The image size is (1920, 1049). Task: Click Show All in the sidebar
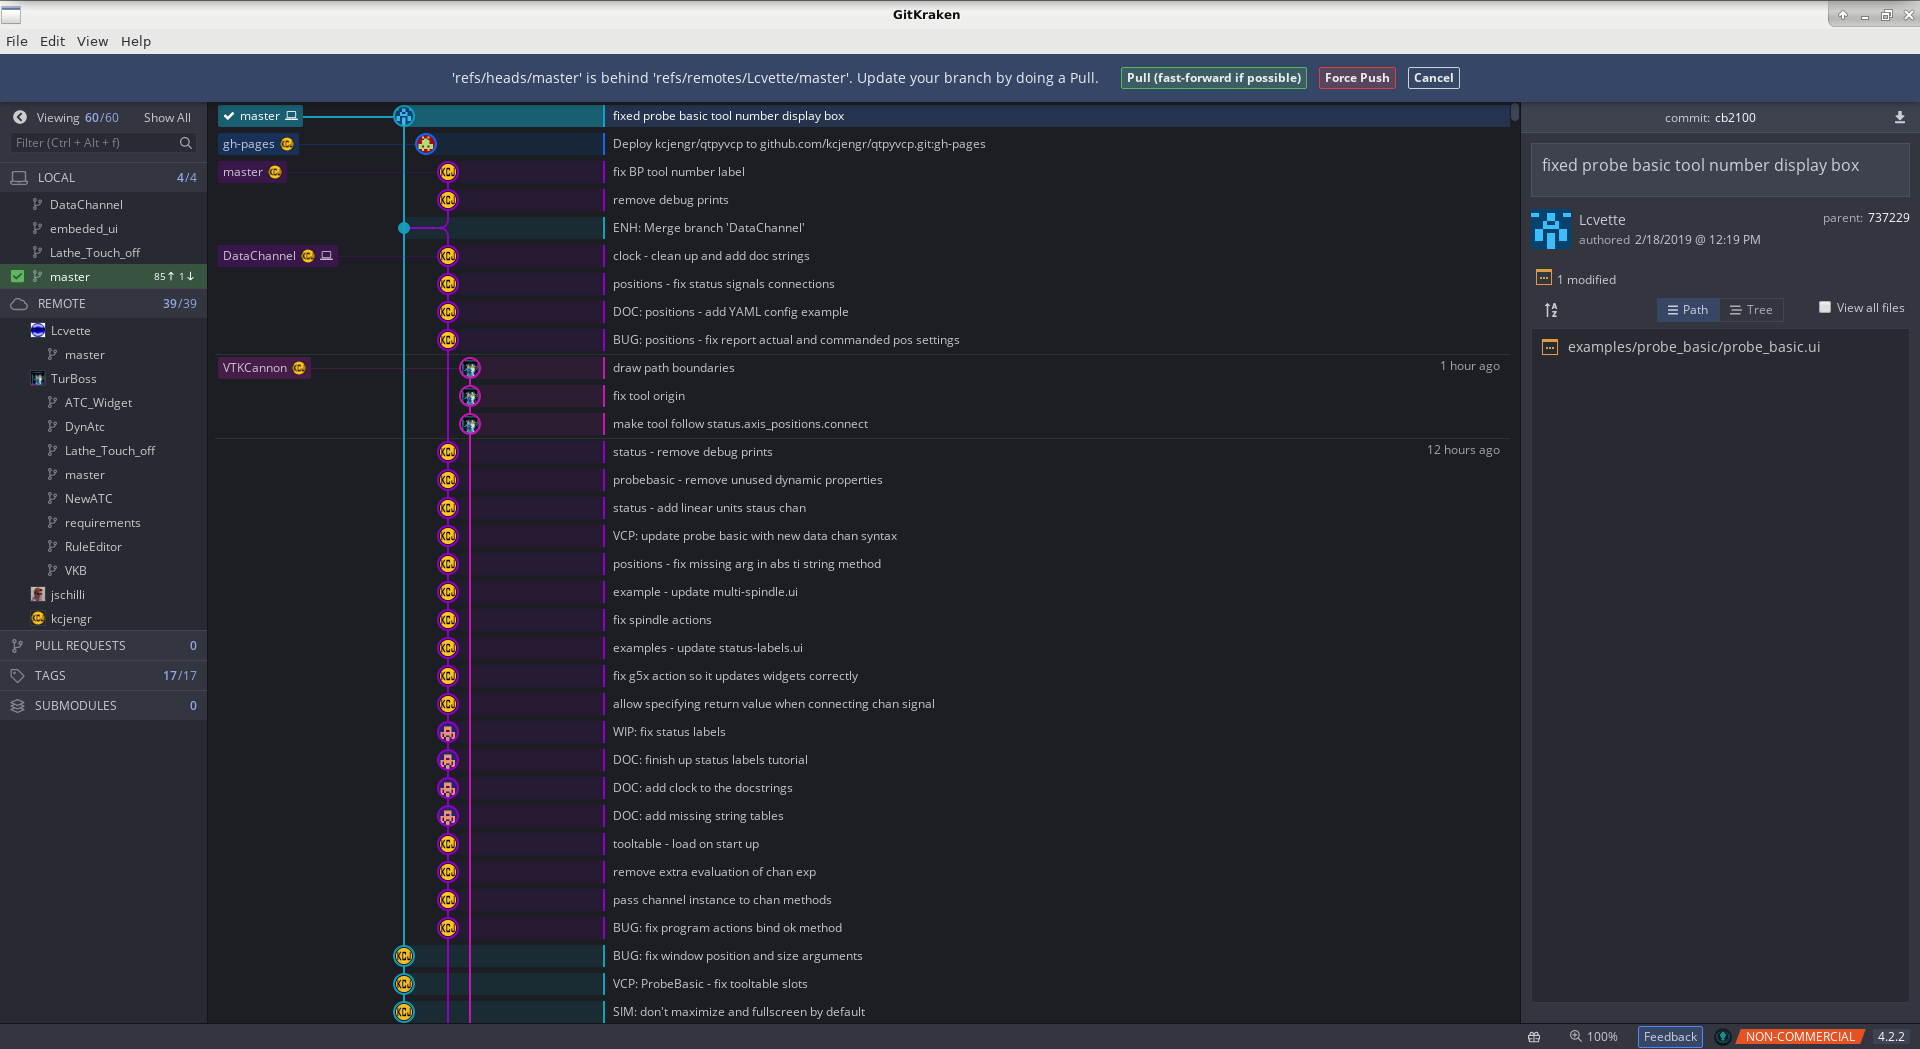[167, 117]
